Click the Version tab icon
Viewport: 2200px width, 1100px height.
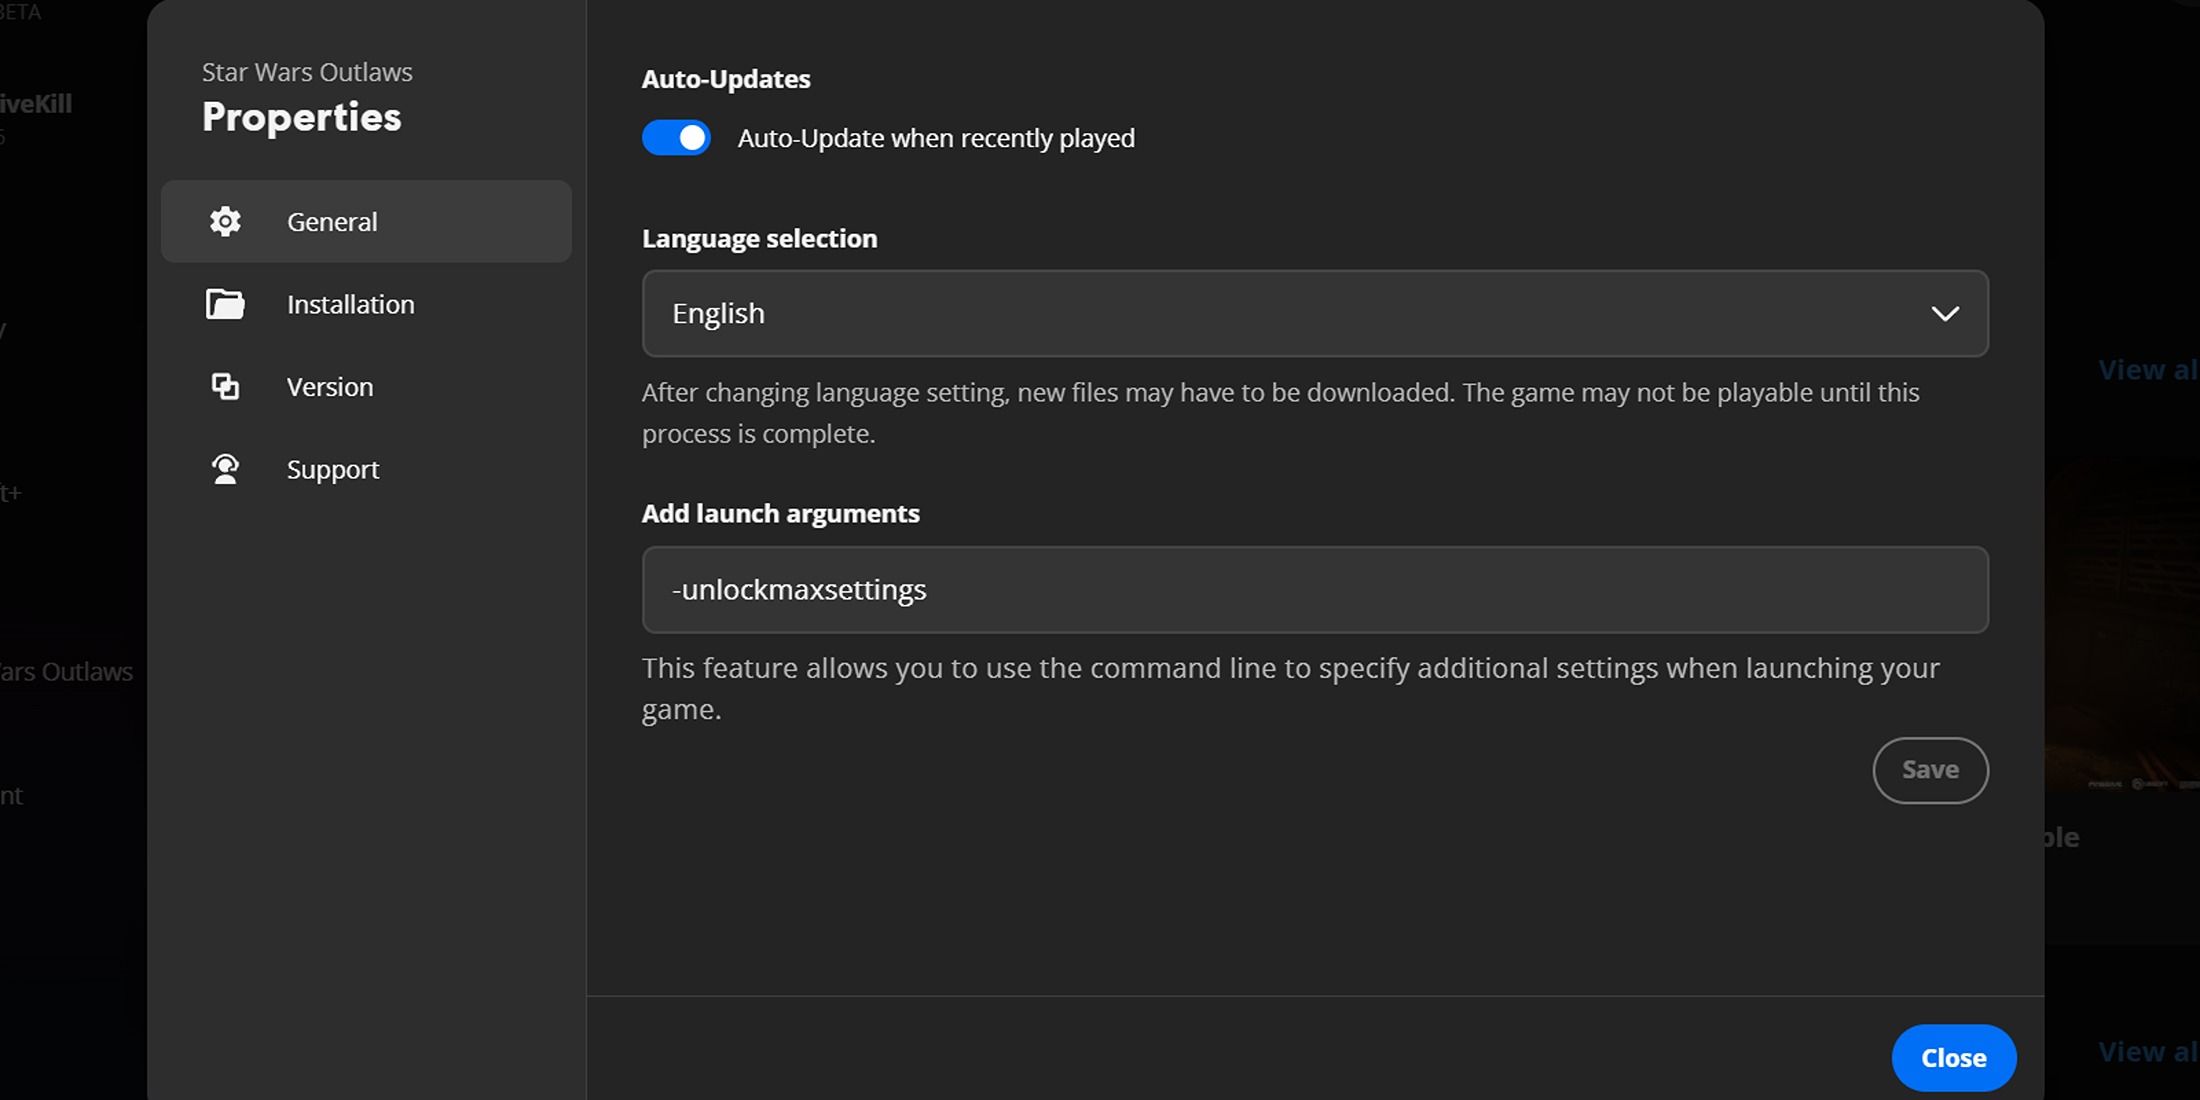coord(223,386)
